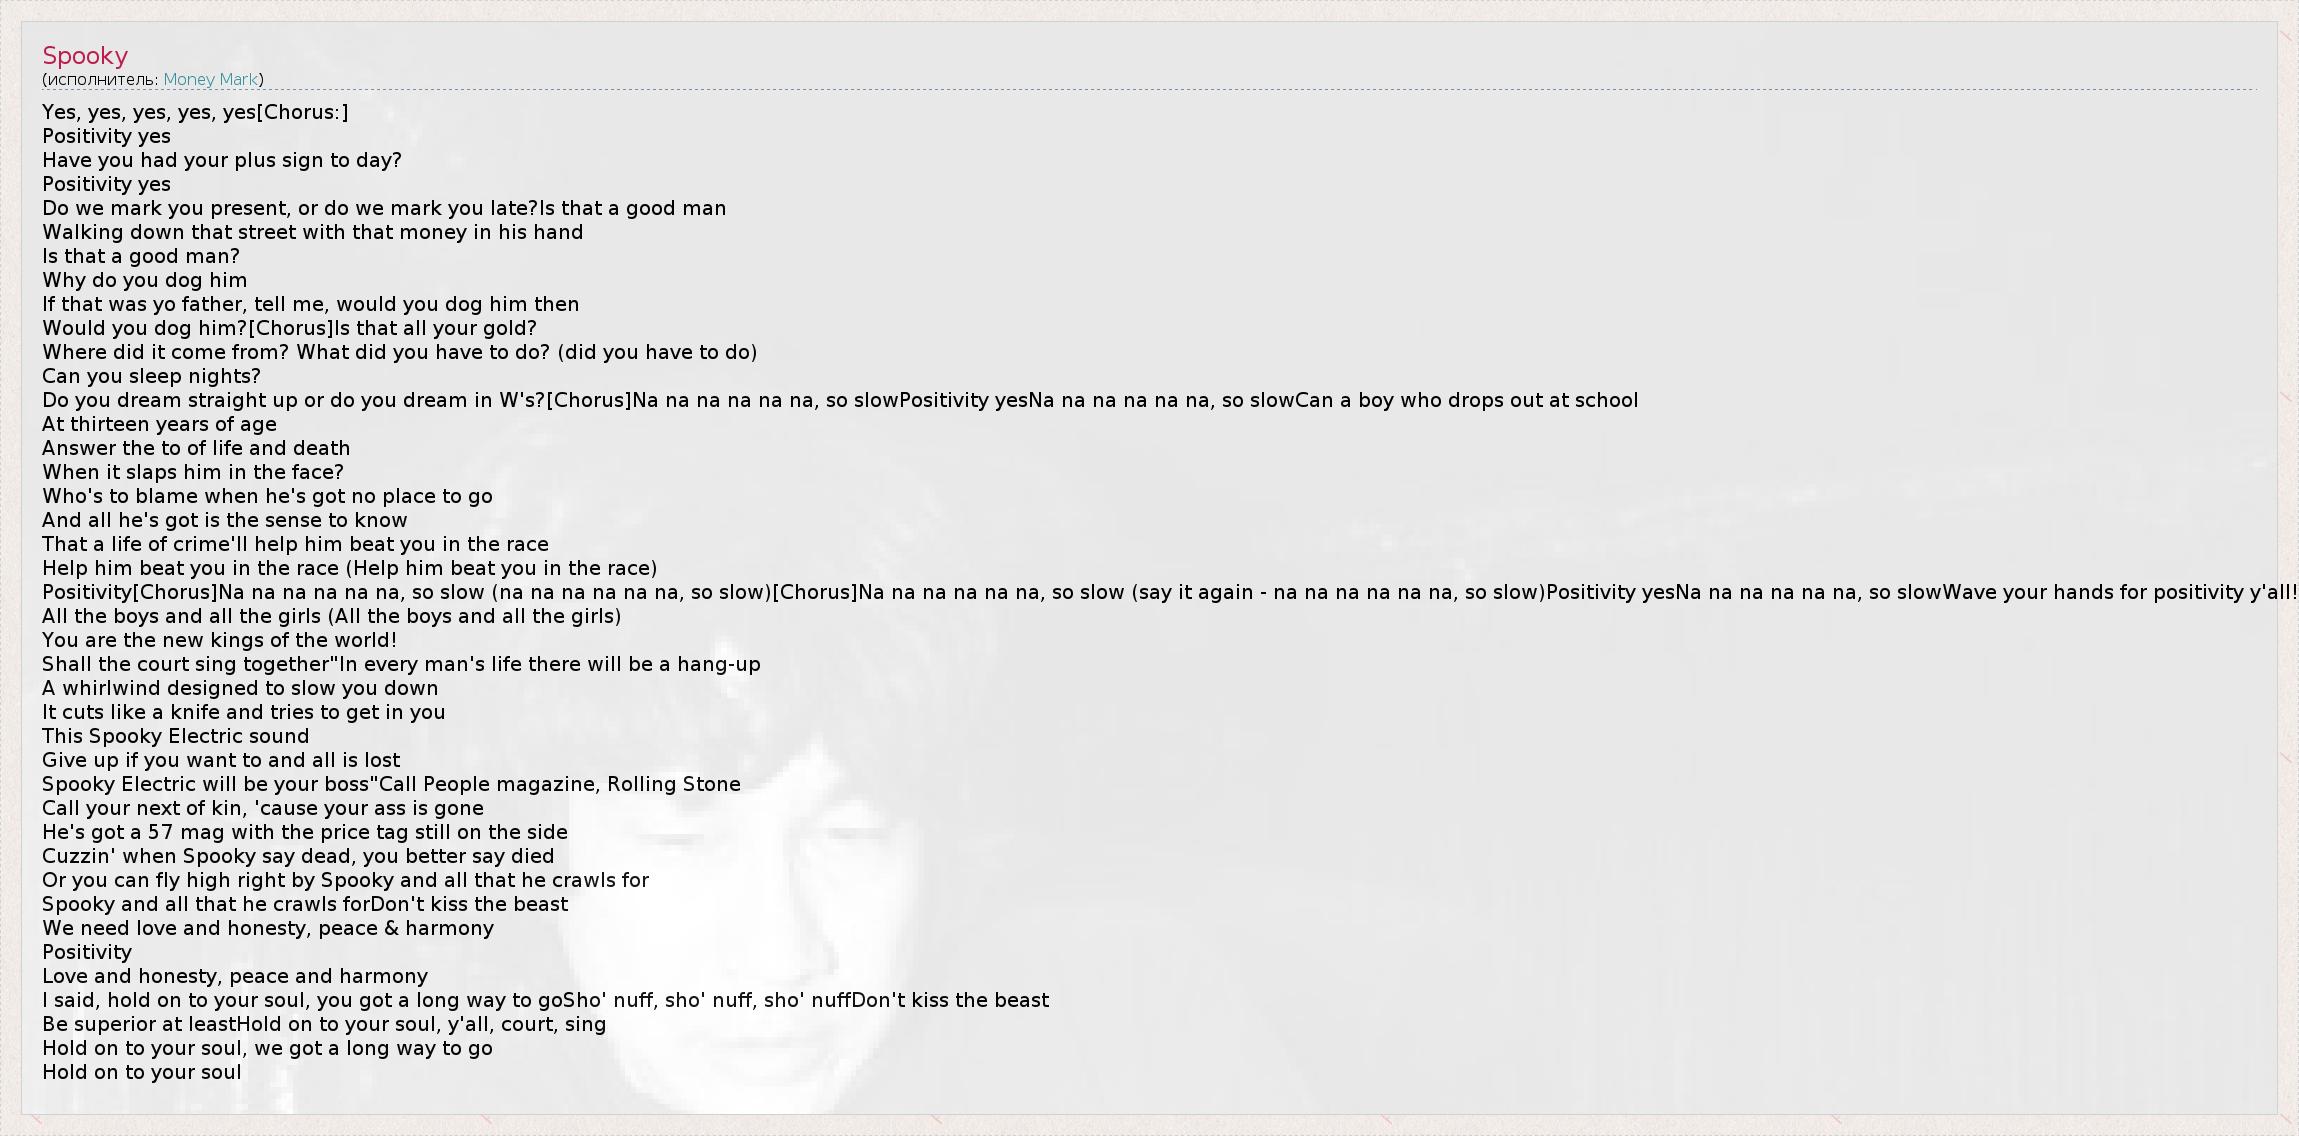The width and height of the screenshot is (2299, 1136).
Task: Click the line 'We need love and honesty, peace & harmony'
Action: (x=268, y=928)
